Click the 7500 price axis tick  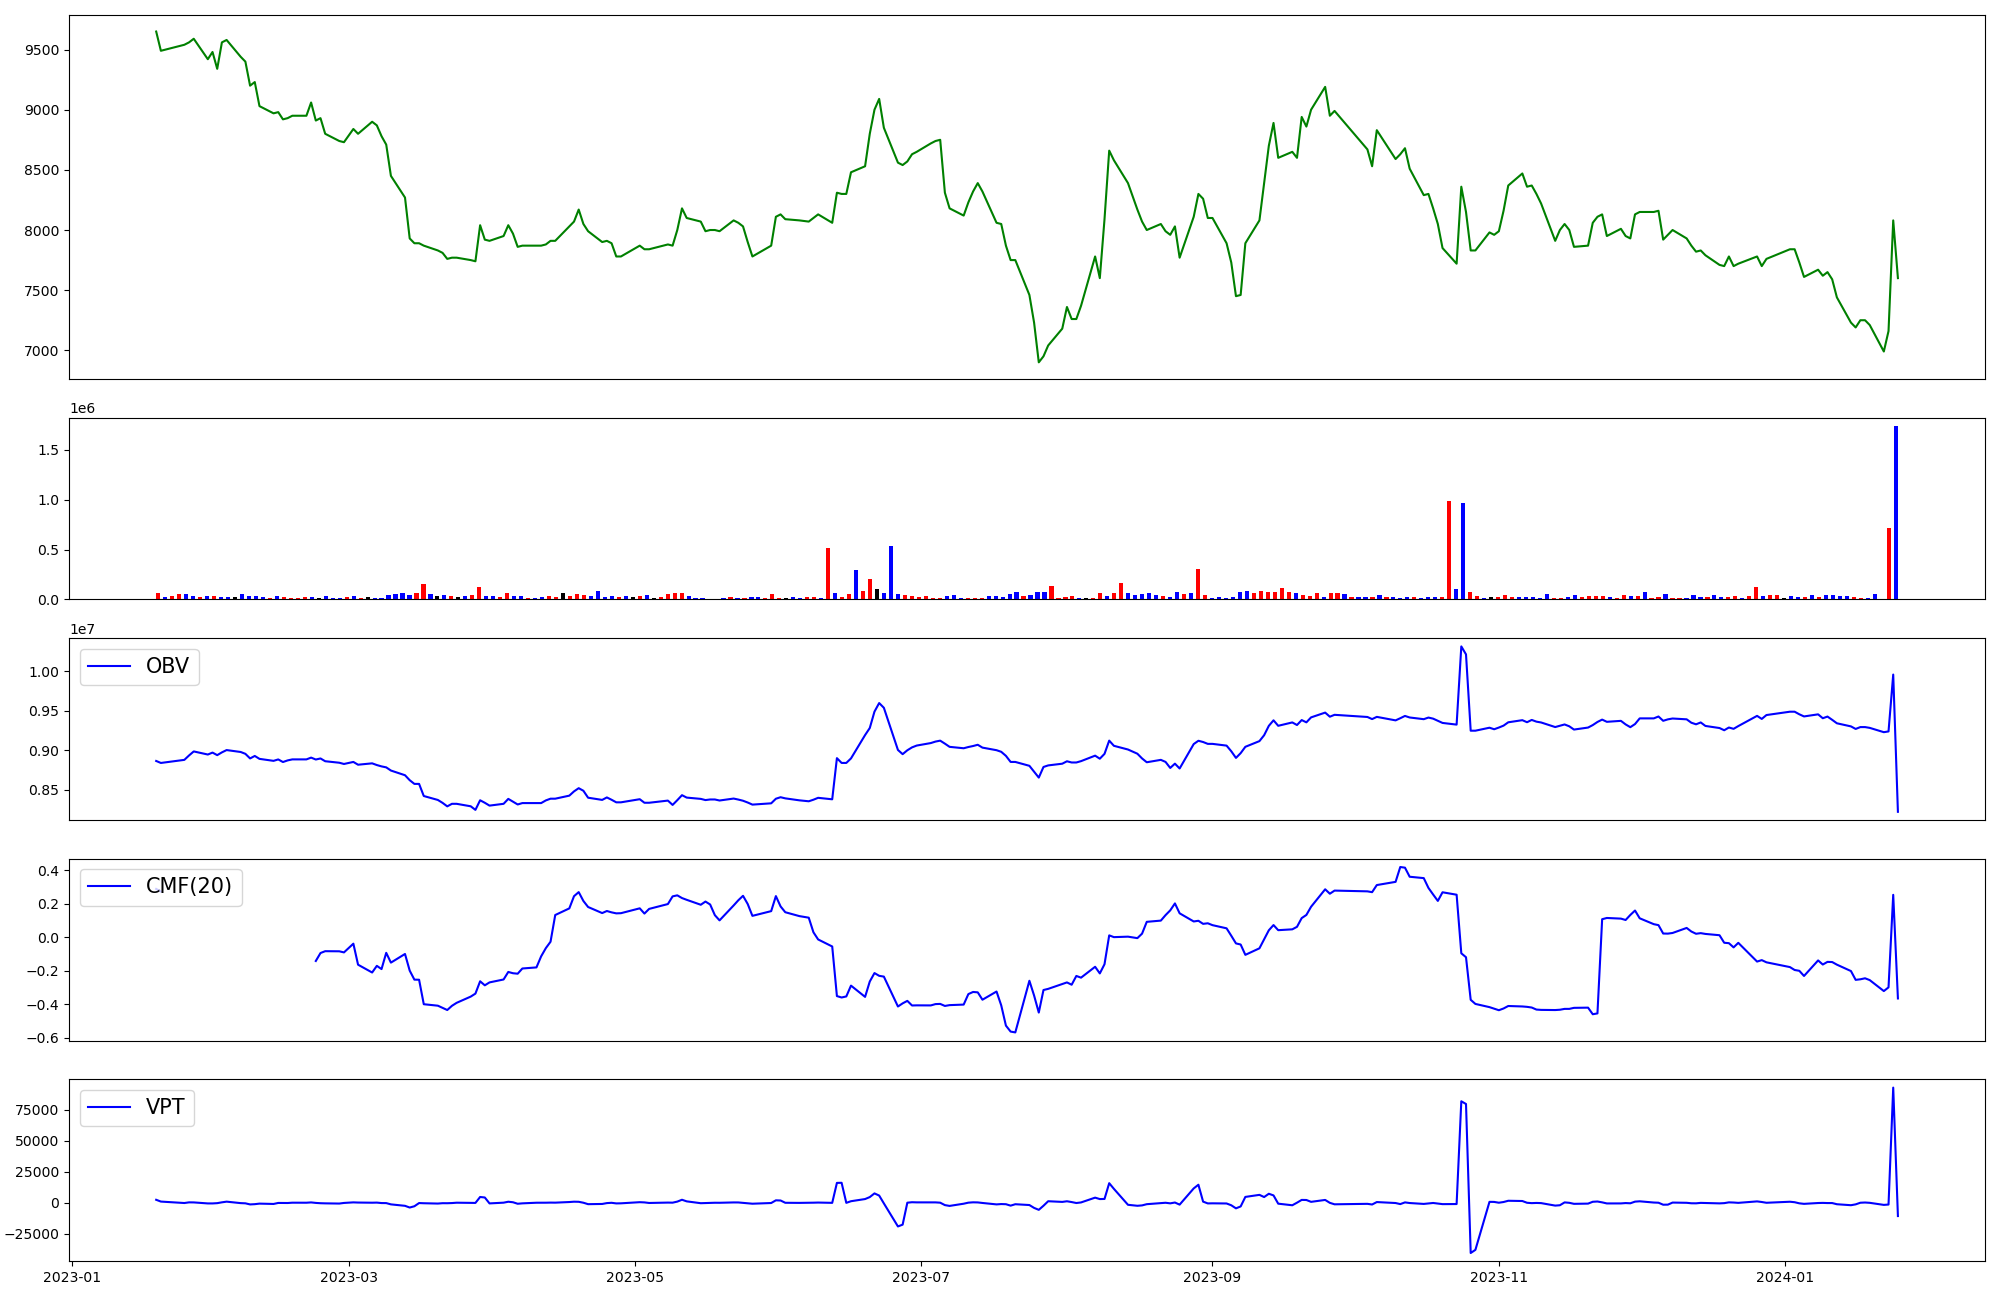[x=42, y=291]
